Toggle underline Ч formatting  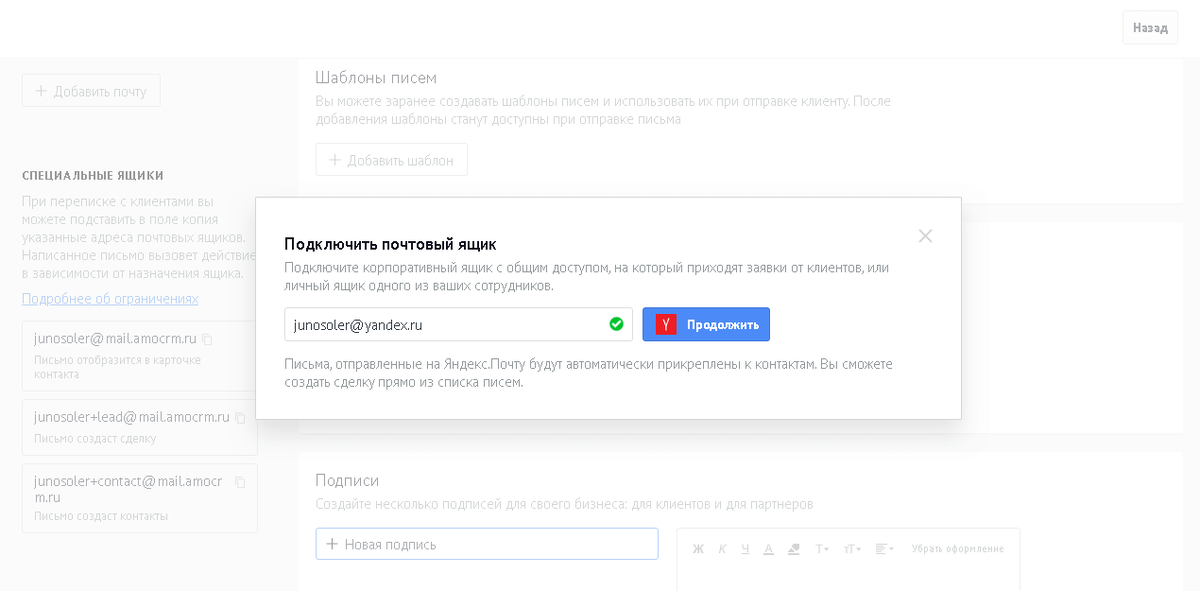(745, 549)
